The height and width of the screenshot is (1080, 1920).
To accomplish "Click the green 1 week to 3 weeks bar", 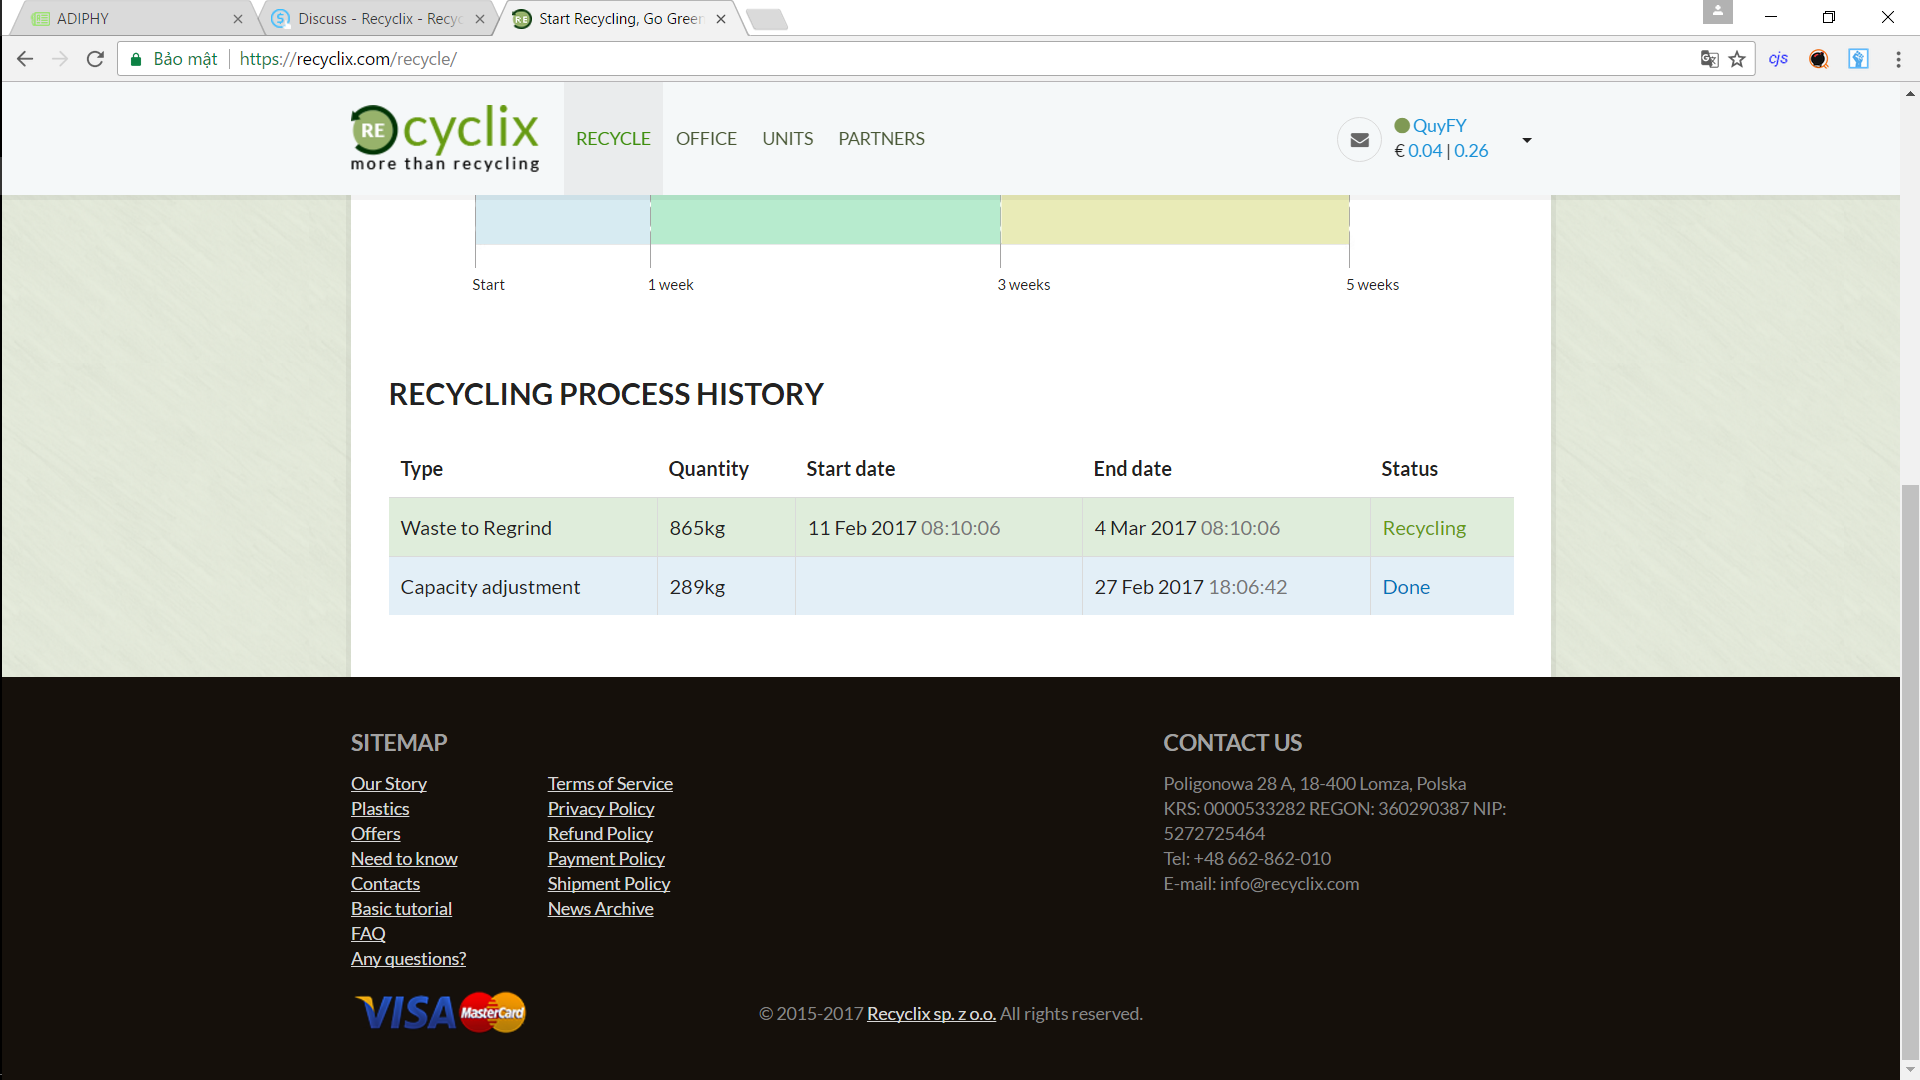I will [x=825, y=220].
